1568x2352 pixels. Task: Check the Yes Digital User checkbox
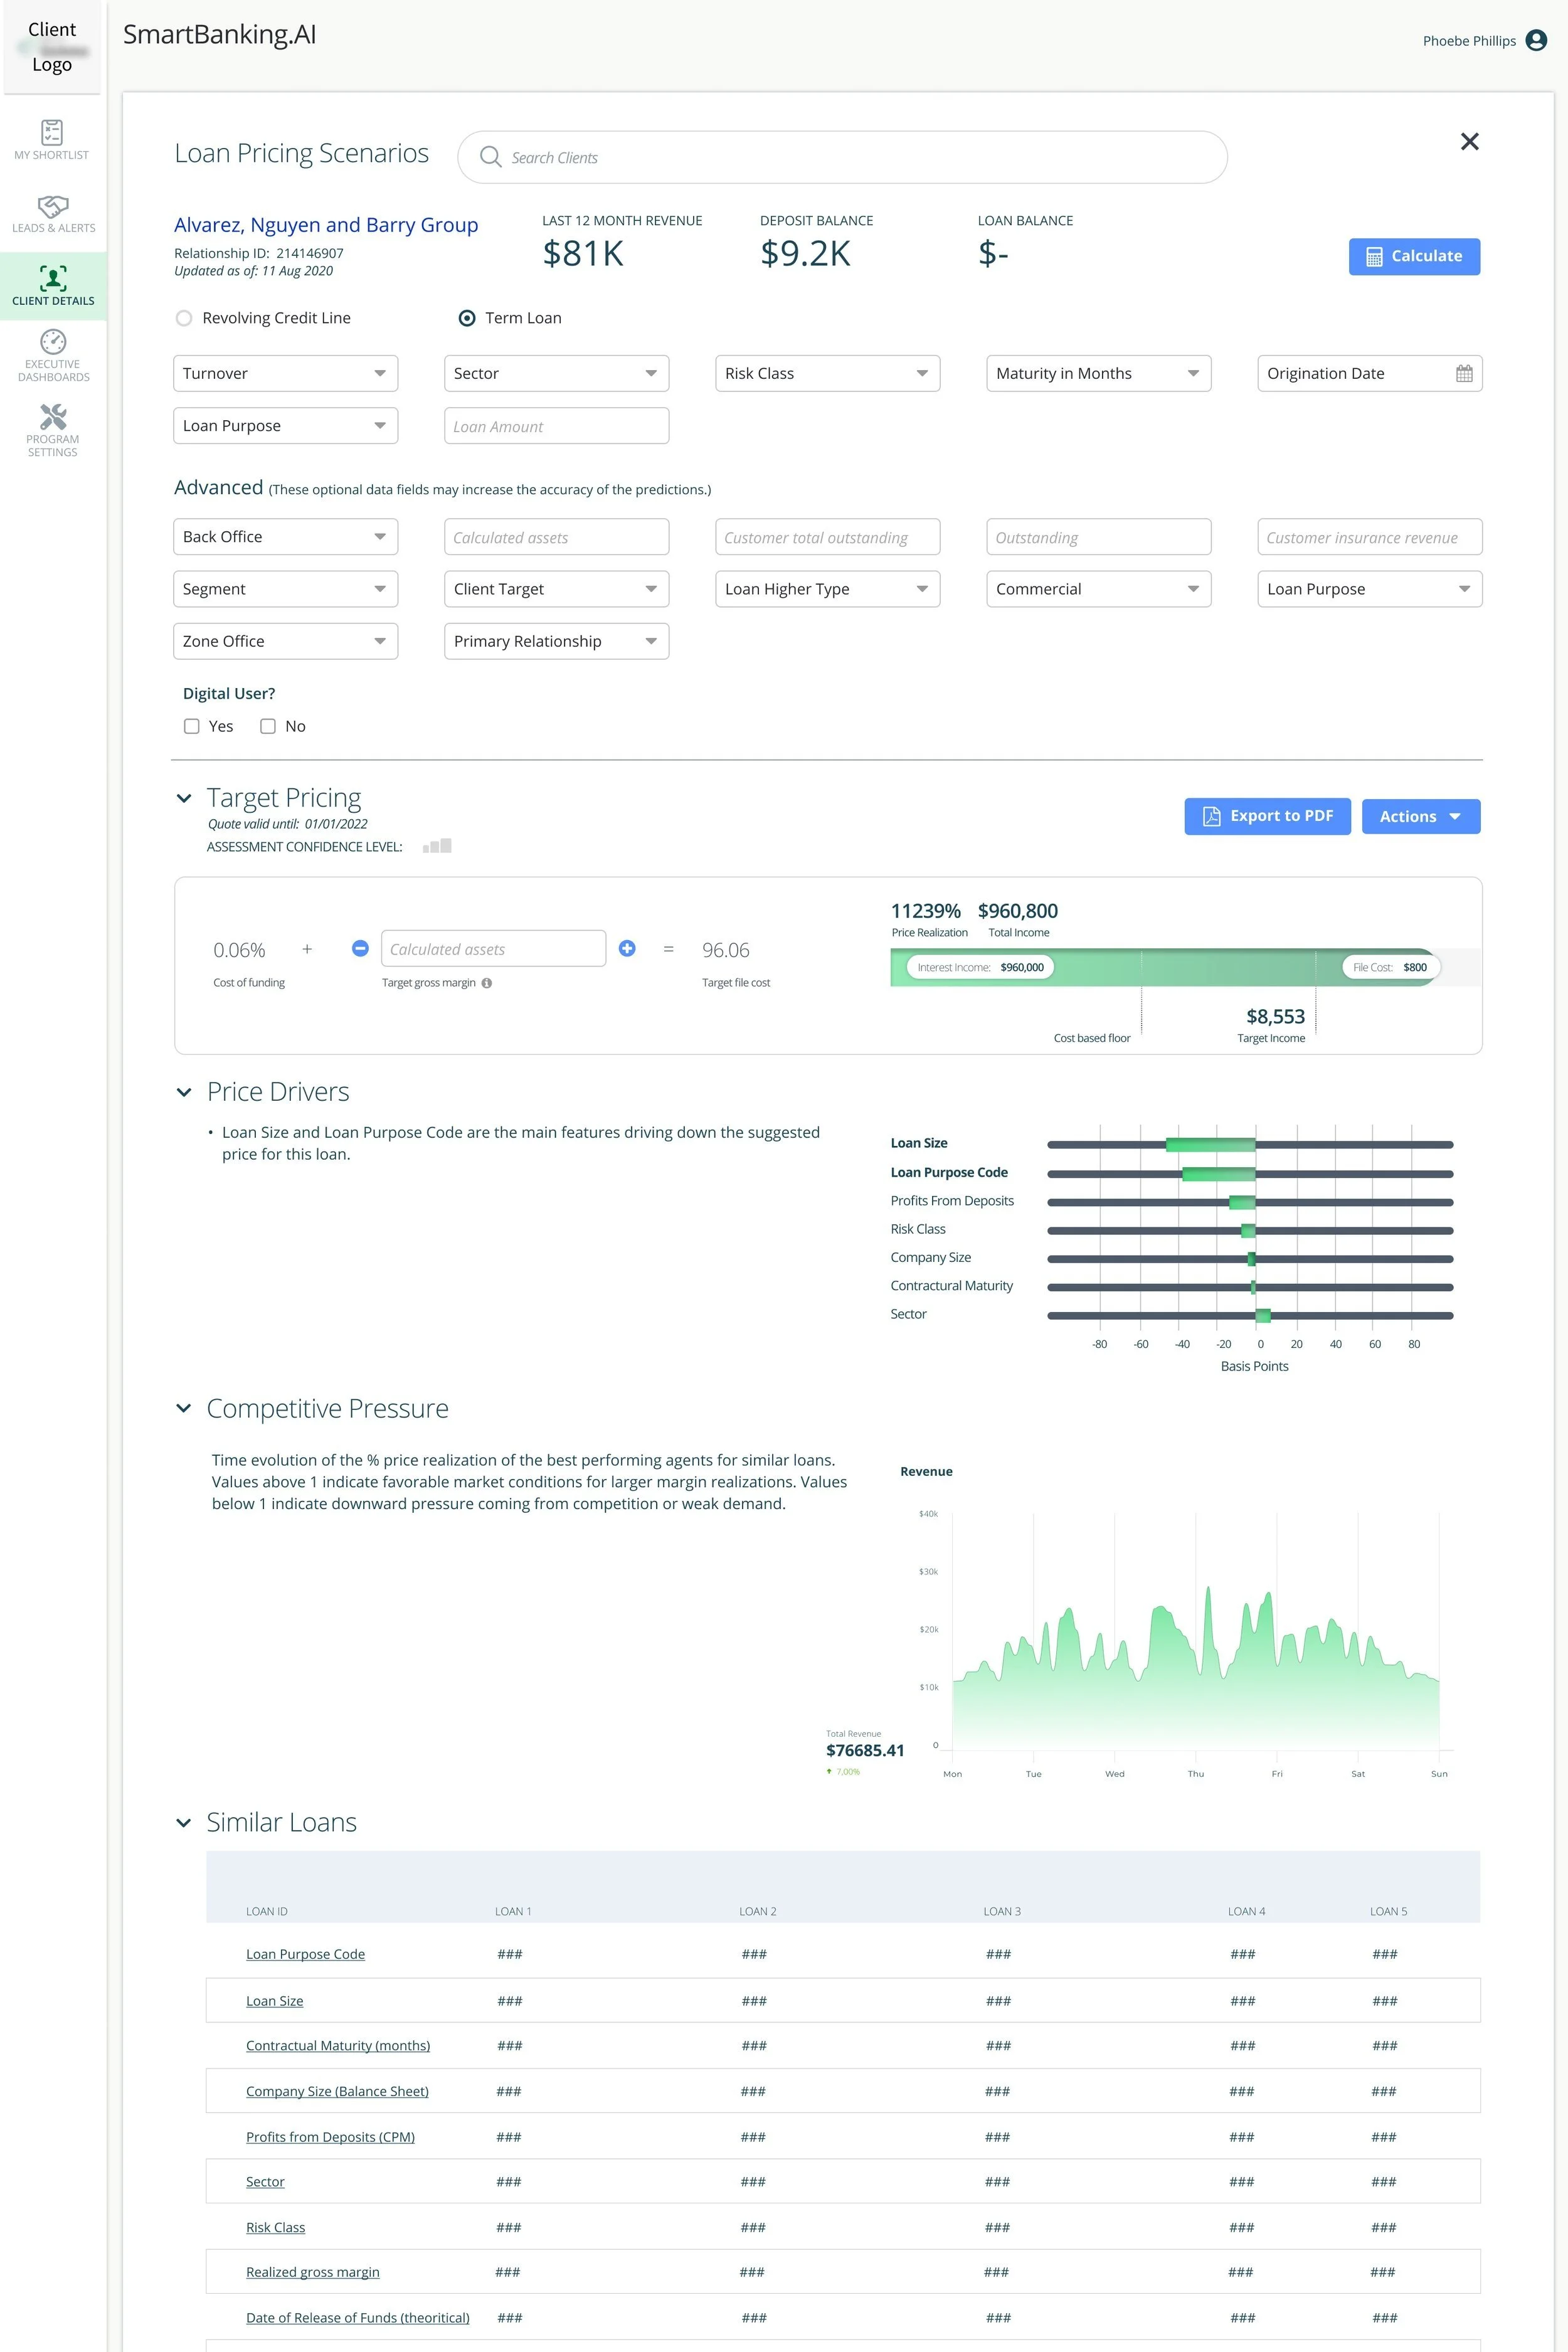[x=192, y=726]
